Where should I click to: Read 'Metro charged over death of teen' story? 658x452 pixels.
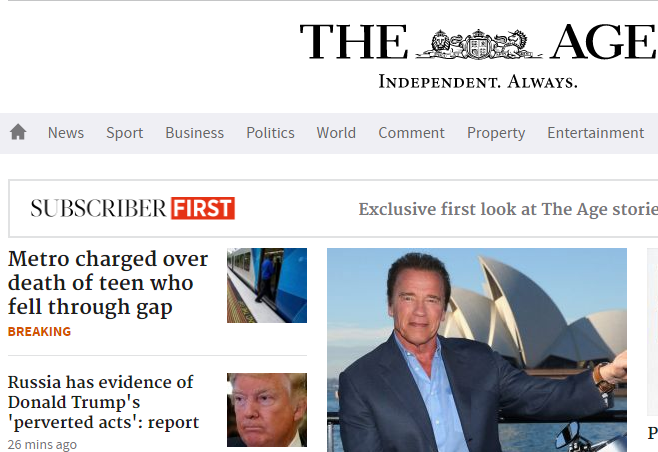point(108,282)
